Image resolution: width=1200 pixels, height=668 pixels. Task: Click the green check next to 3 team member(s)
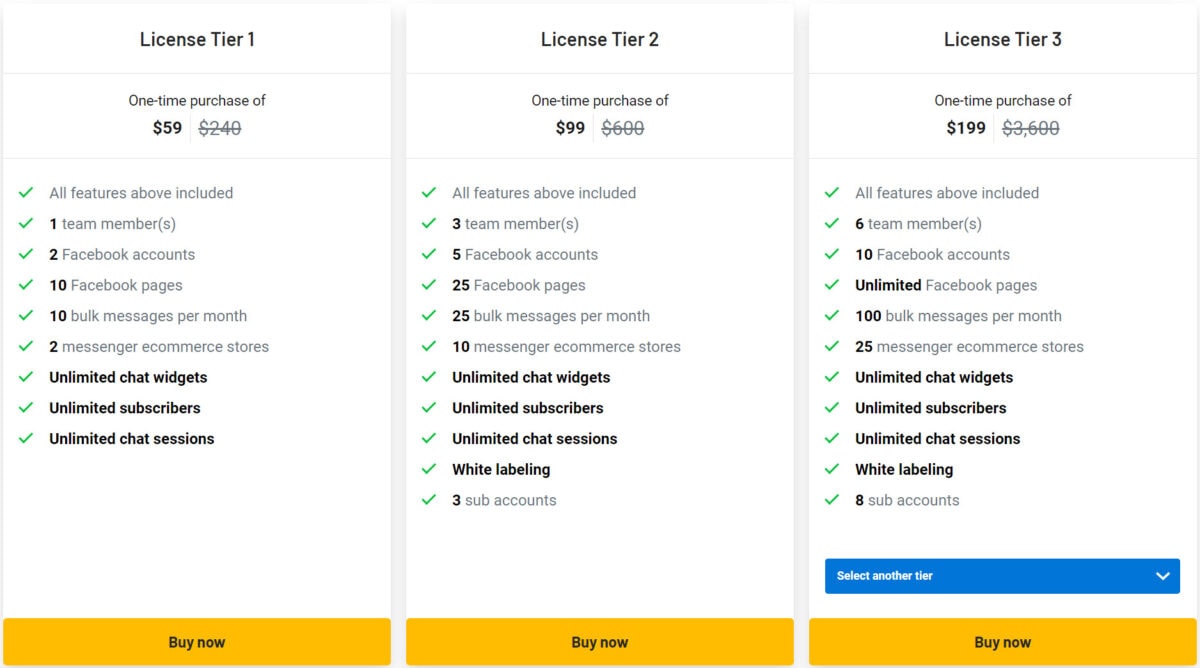click(x=430, y=223)
